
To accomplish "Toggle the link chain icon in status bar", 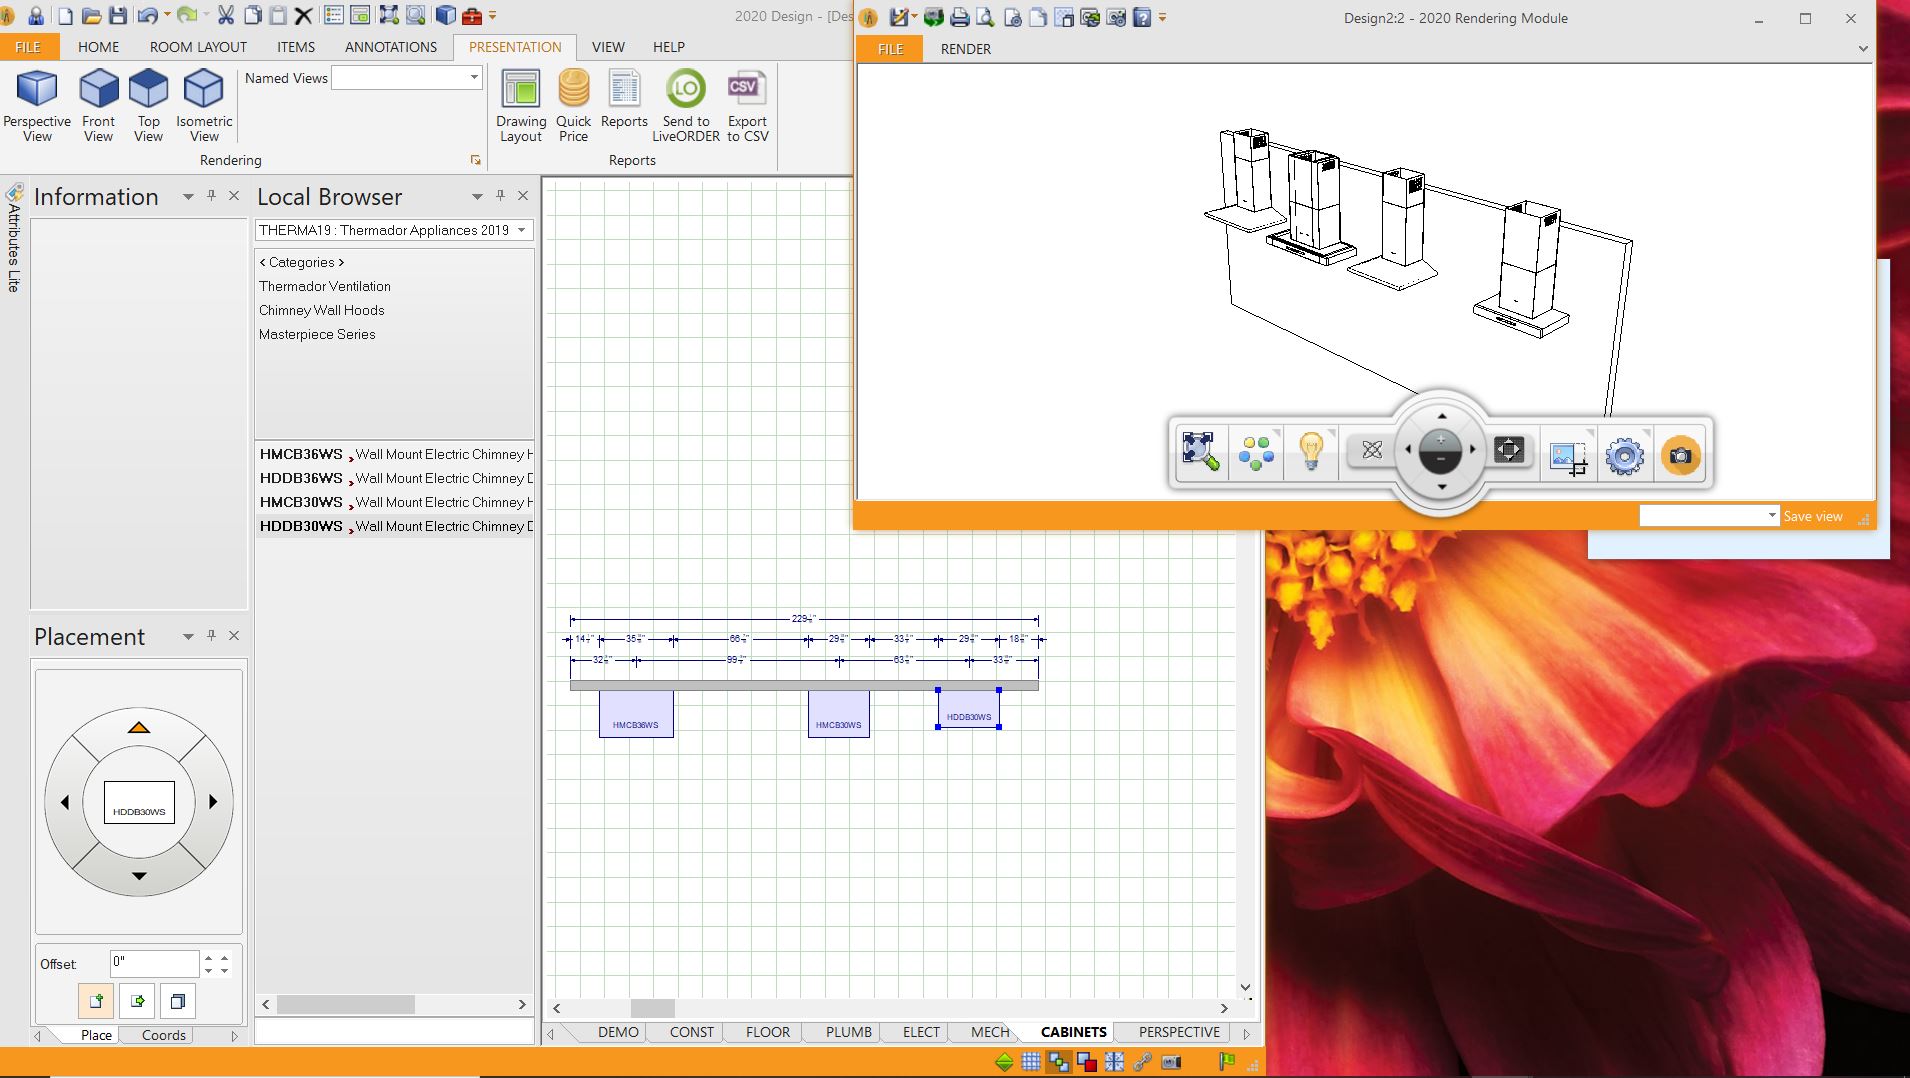I will [1142, 1062].
